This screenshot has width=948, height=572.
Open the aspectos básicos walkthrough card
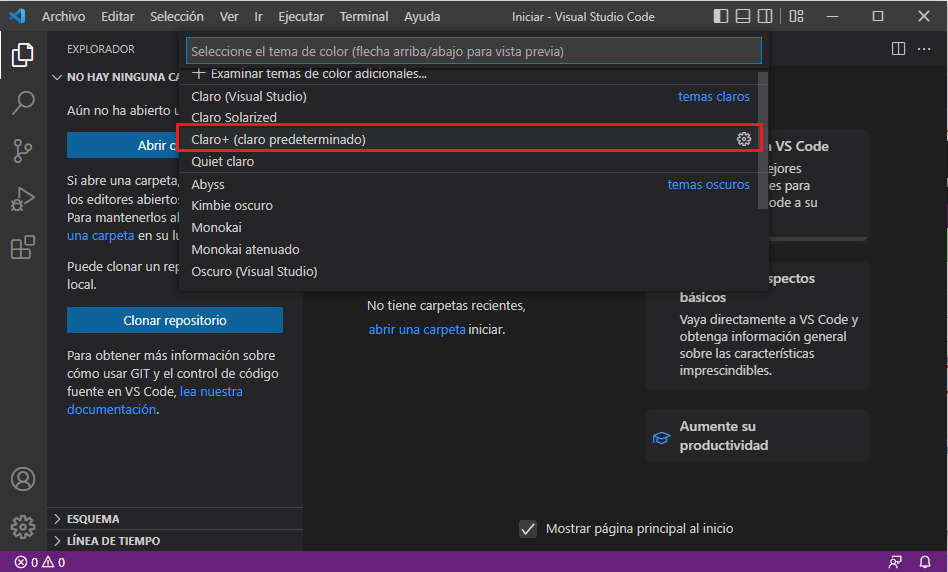[757, 325]
